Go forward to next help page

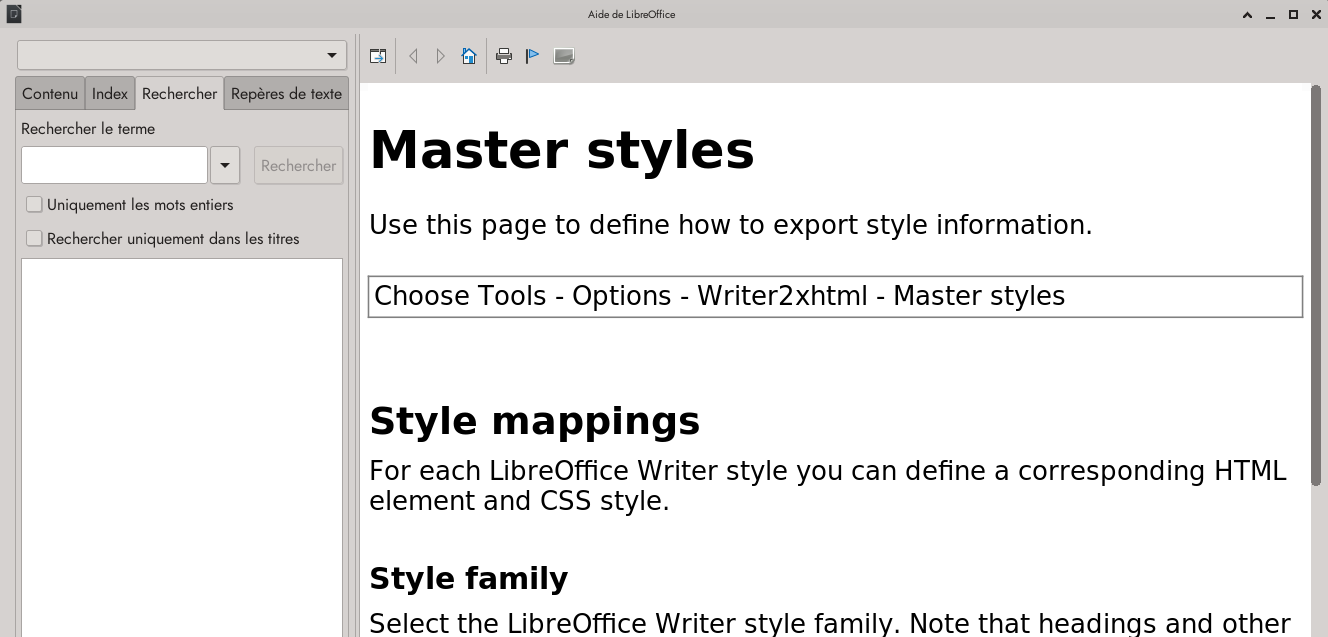coord(440,56)
